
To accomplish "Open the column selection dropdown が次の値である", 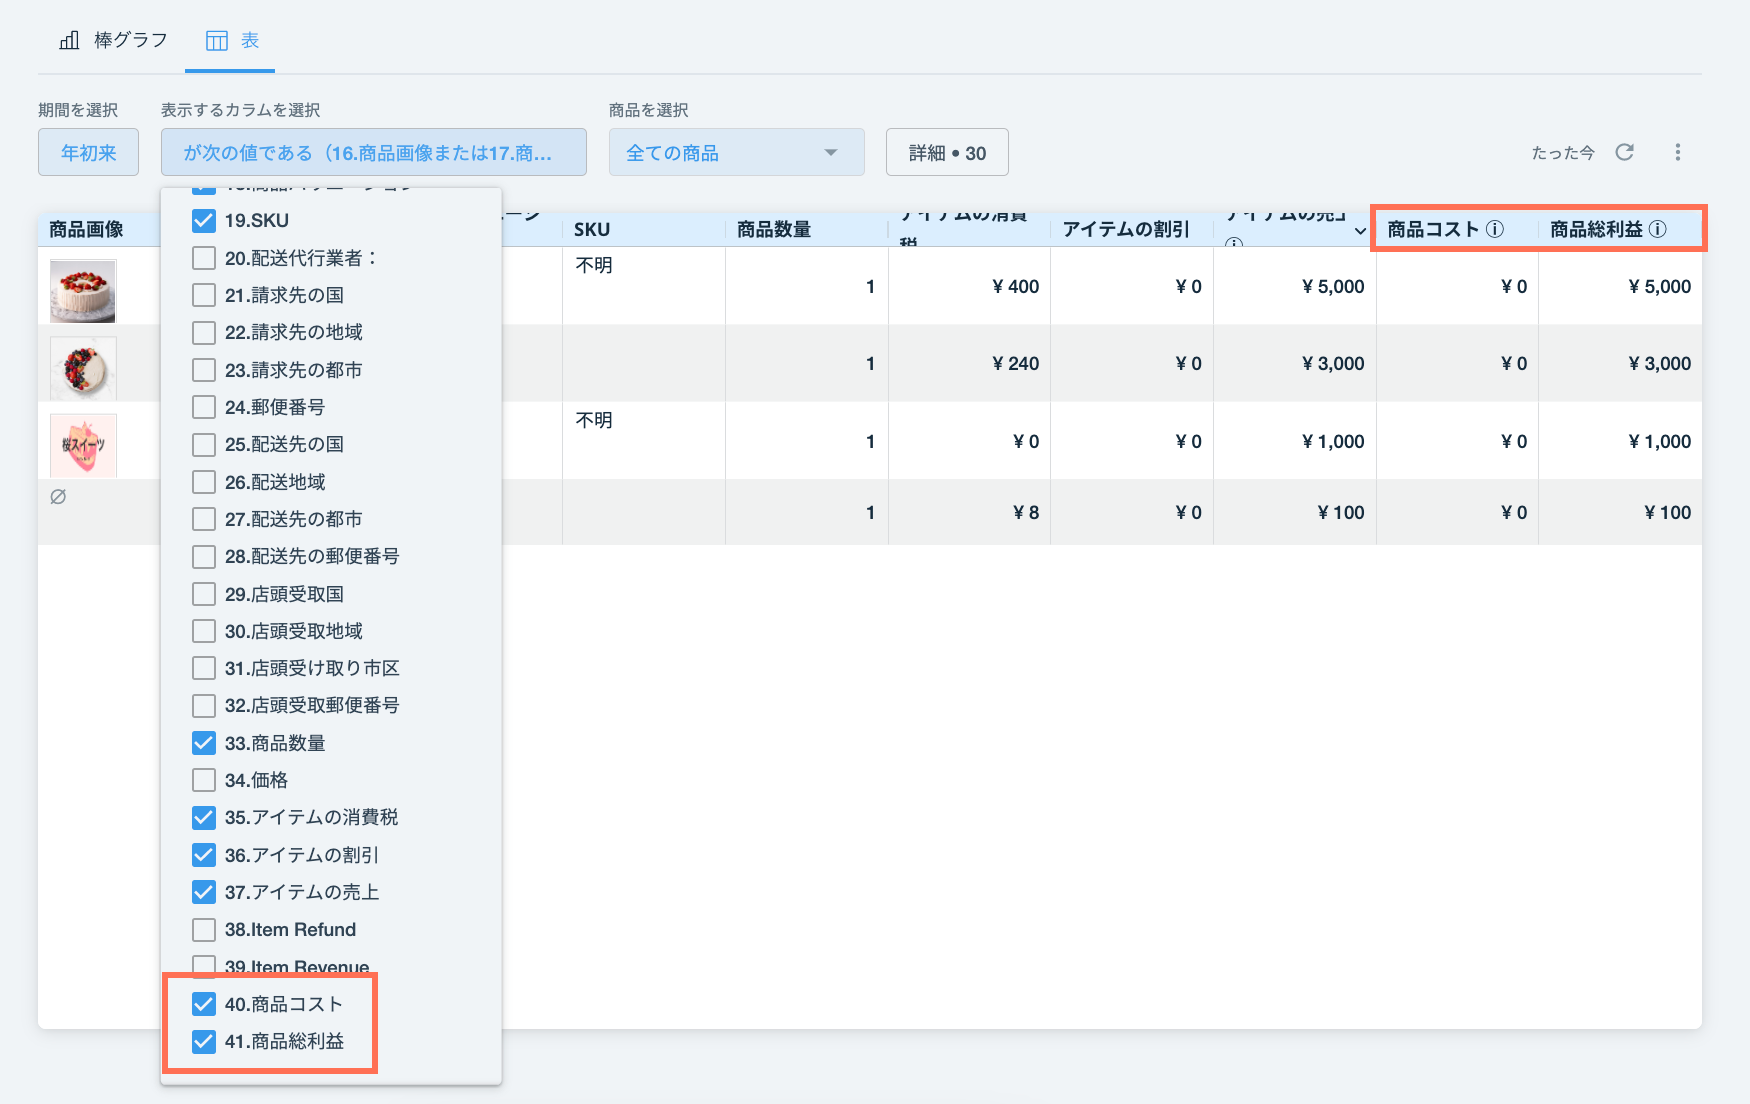I will [372, 152].
